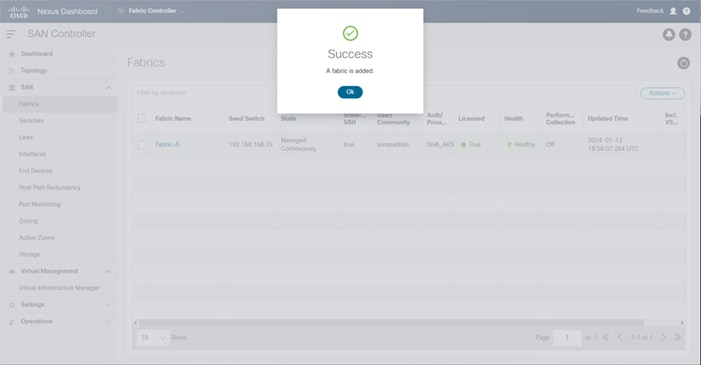Image resolution: width=701 pixels, height=365 pixels.
Task: Go to last page arrow
Action: pyautogui.click(x=678, y=338)
